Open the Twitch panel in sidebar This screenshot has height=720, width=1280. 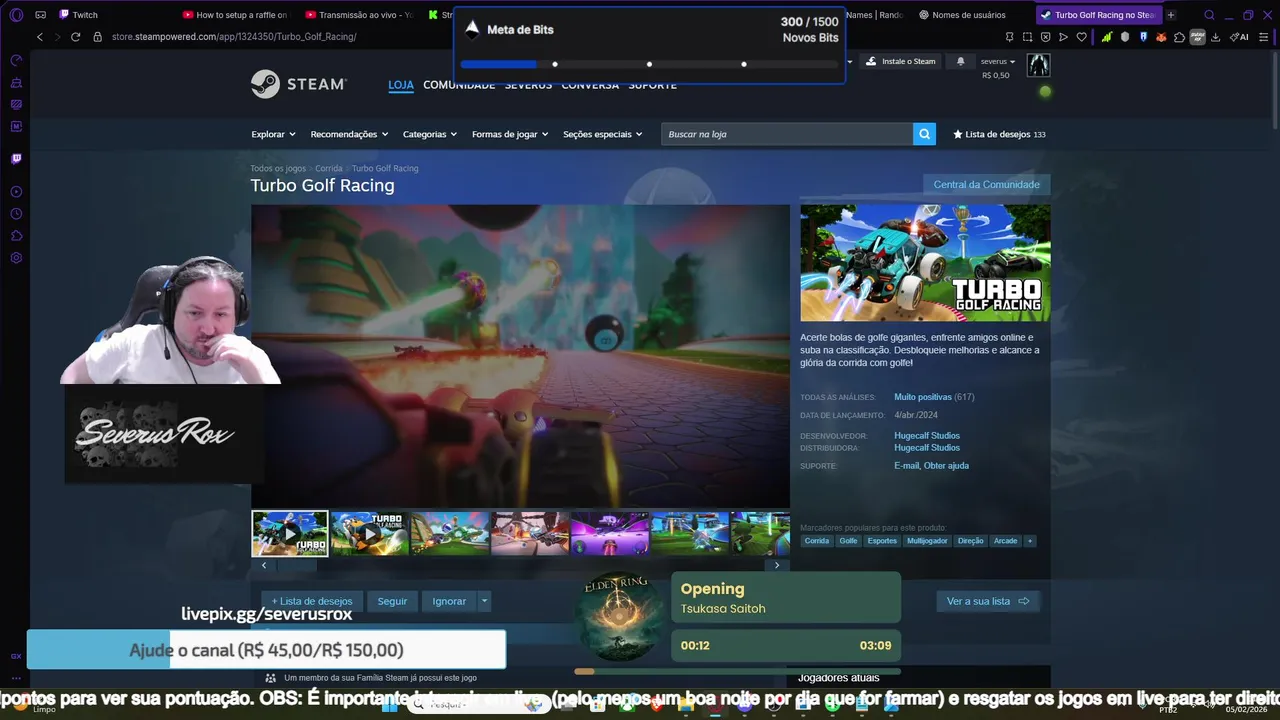[x=16, y=159]
